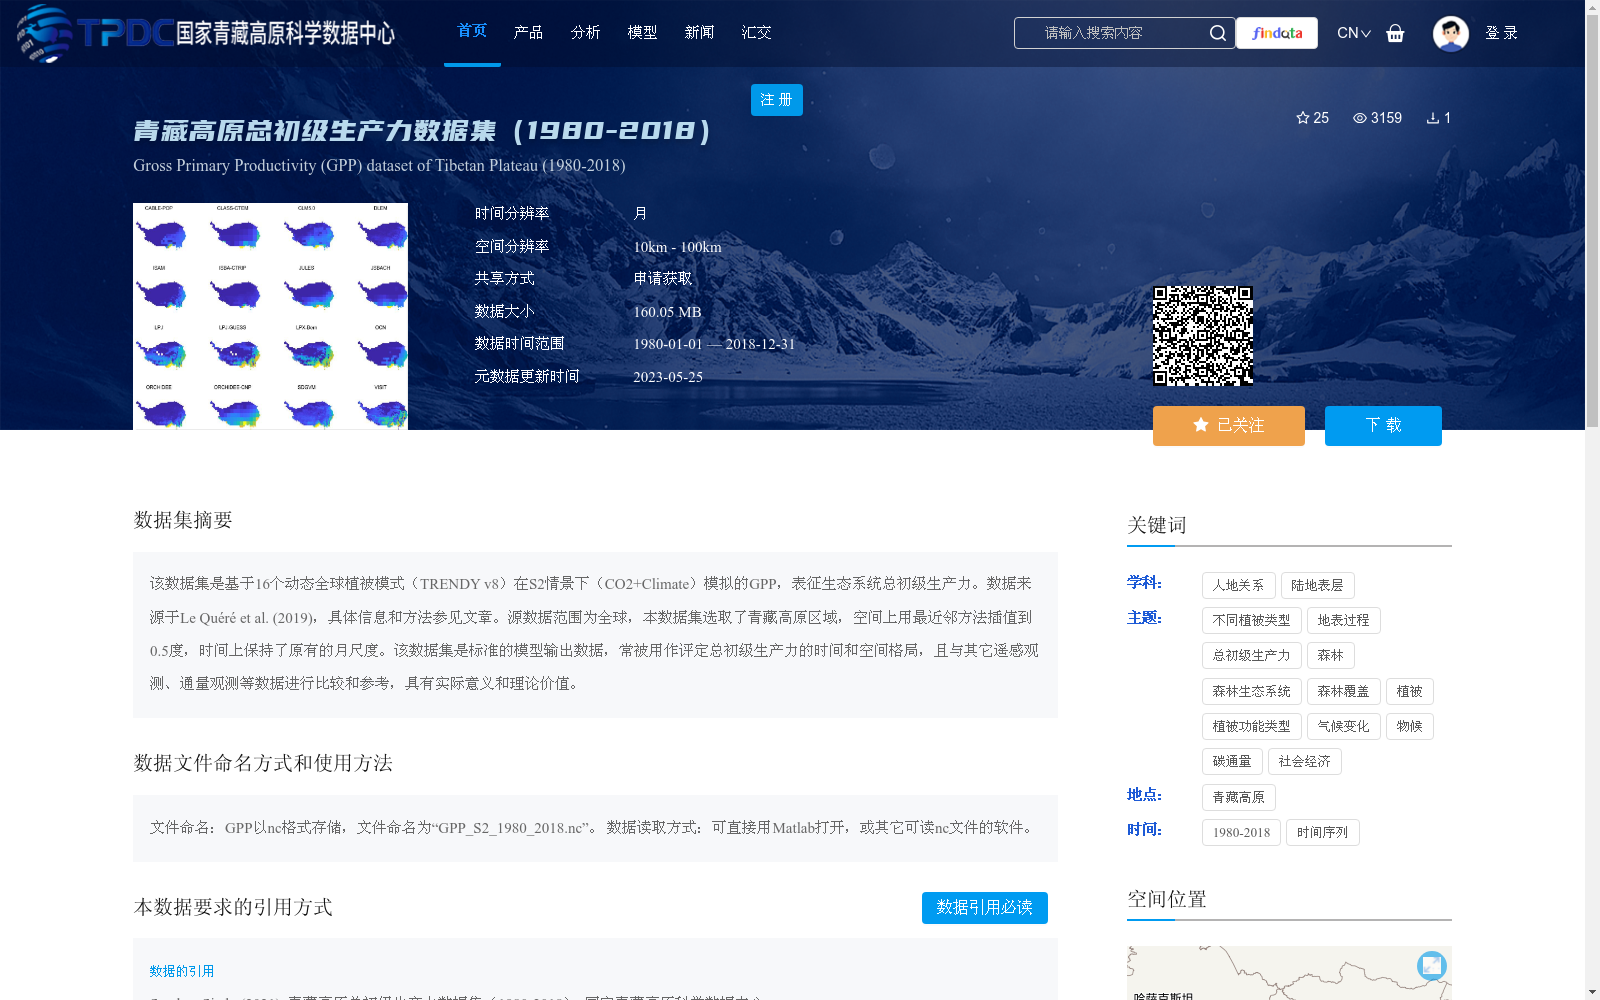Click the user avatar icon
1600x1000 pixels.
1450,33
